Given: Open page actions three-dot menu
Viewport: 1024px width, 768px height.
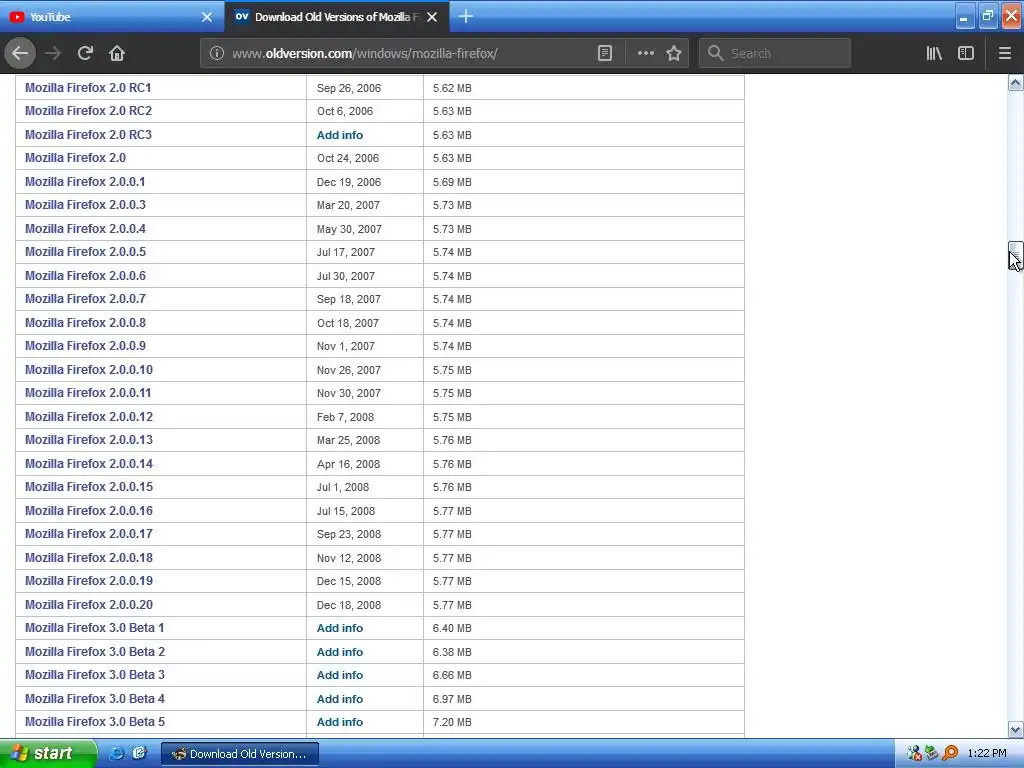Looking at the screenshot, I should click(x=645, y=53).
